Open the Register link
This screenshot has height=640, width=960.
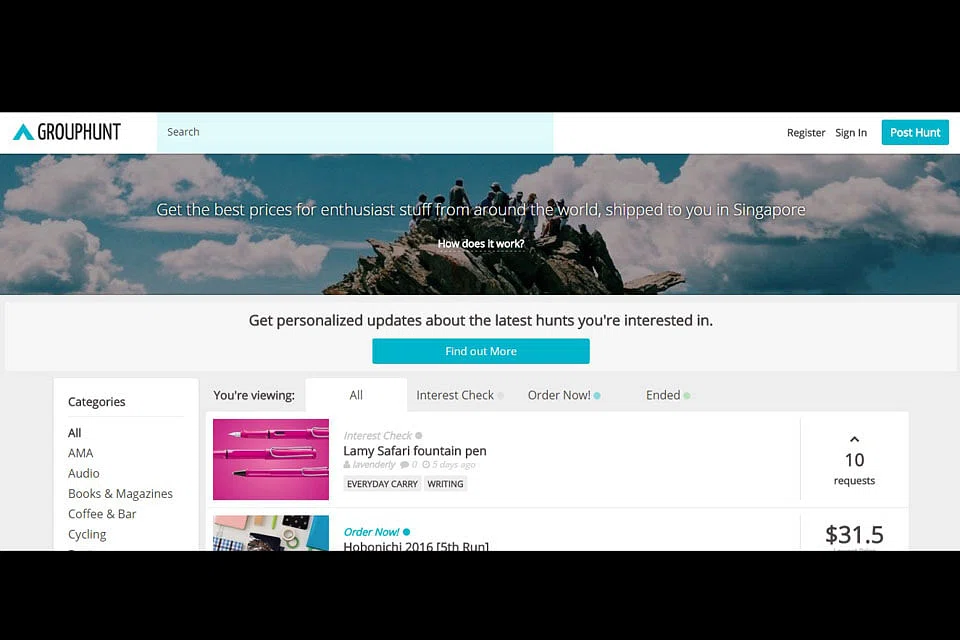tap(806, 133)
